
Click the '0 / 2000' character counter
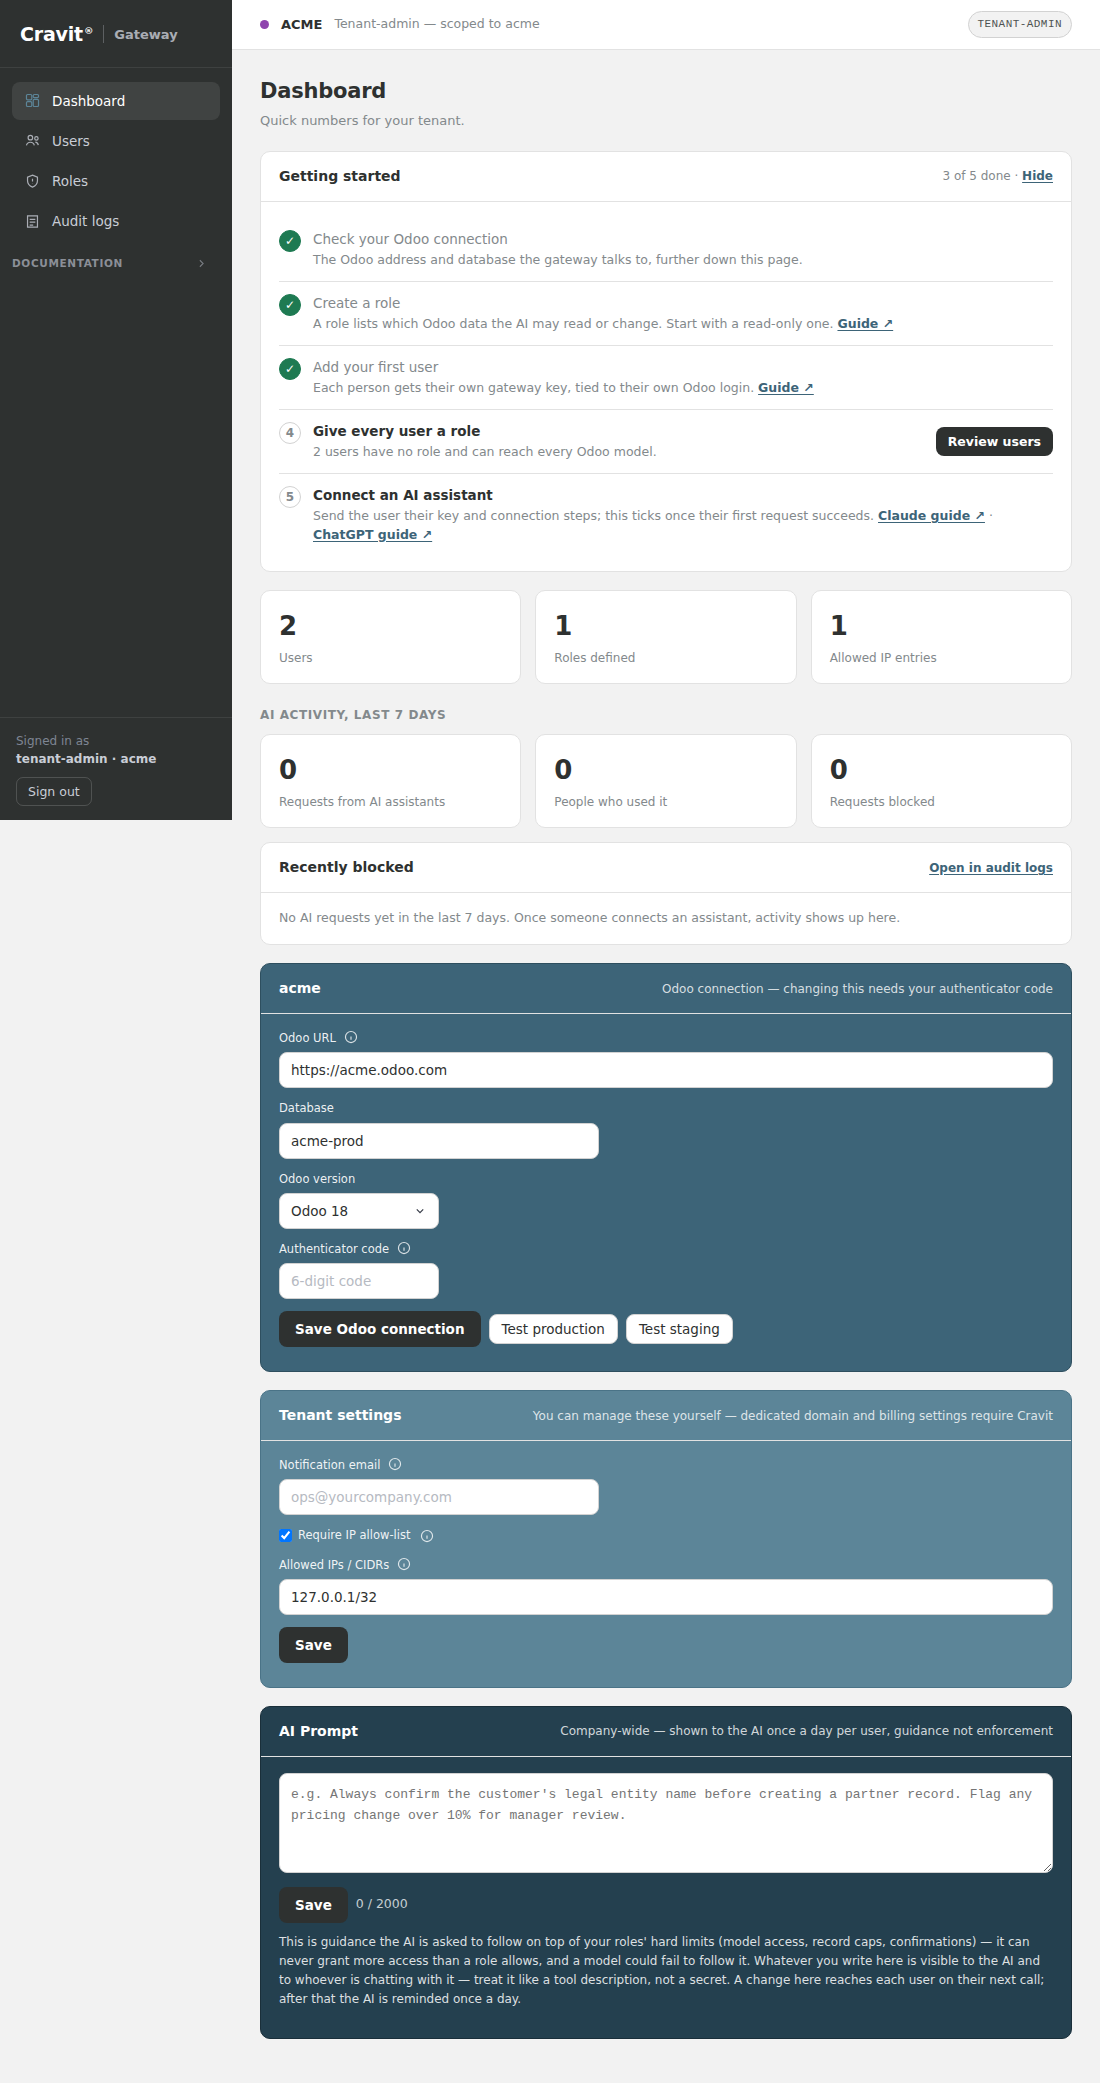pyautogui.click(x=382, y=1904)
